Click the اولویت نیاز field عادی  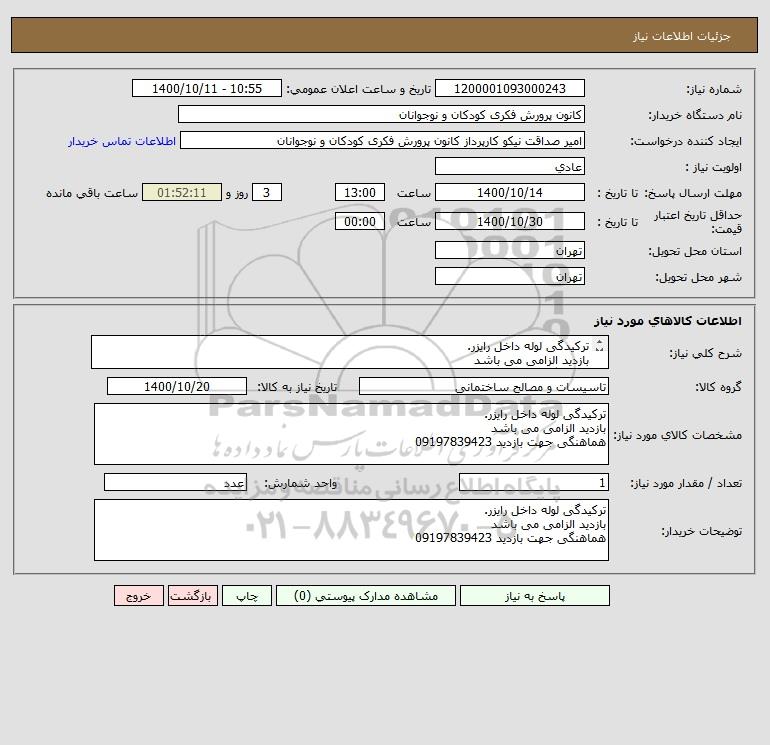click(x=510, y=166)
